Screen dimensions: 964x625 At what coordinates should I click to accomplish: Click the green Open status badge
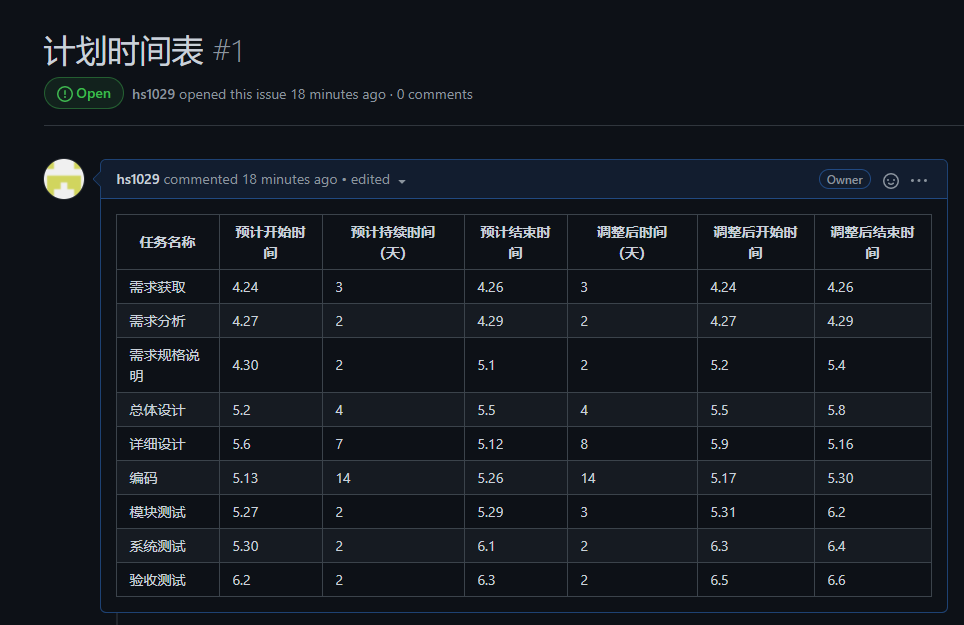tap(84, 93)
